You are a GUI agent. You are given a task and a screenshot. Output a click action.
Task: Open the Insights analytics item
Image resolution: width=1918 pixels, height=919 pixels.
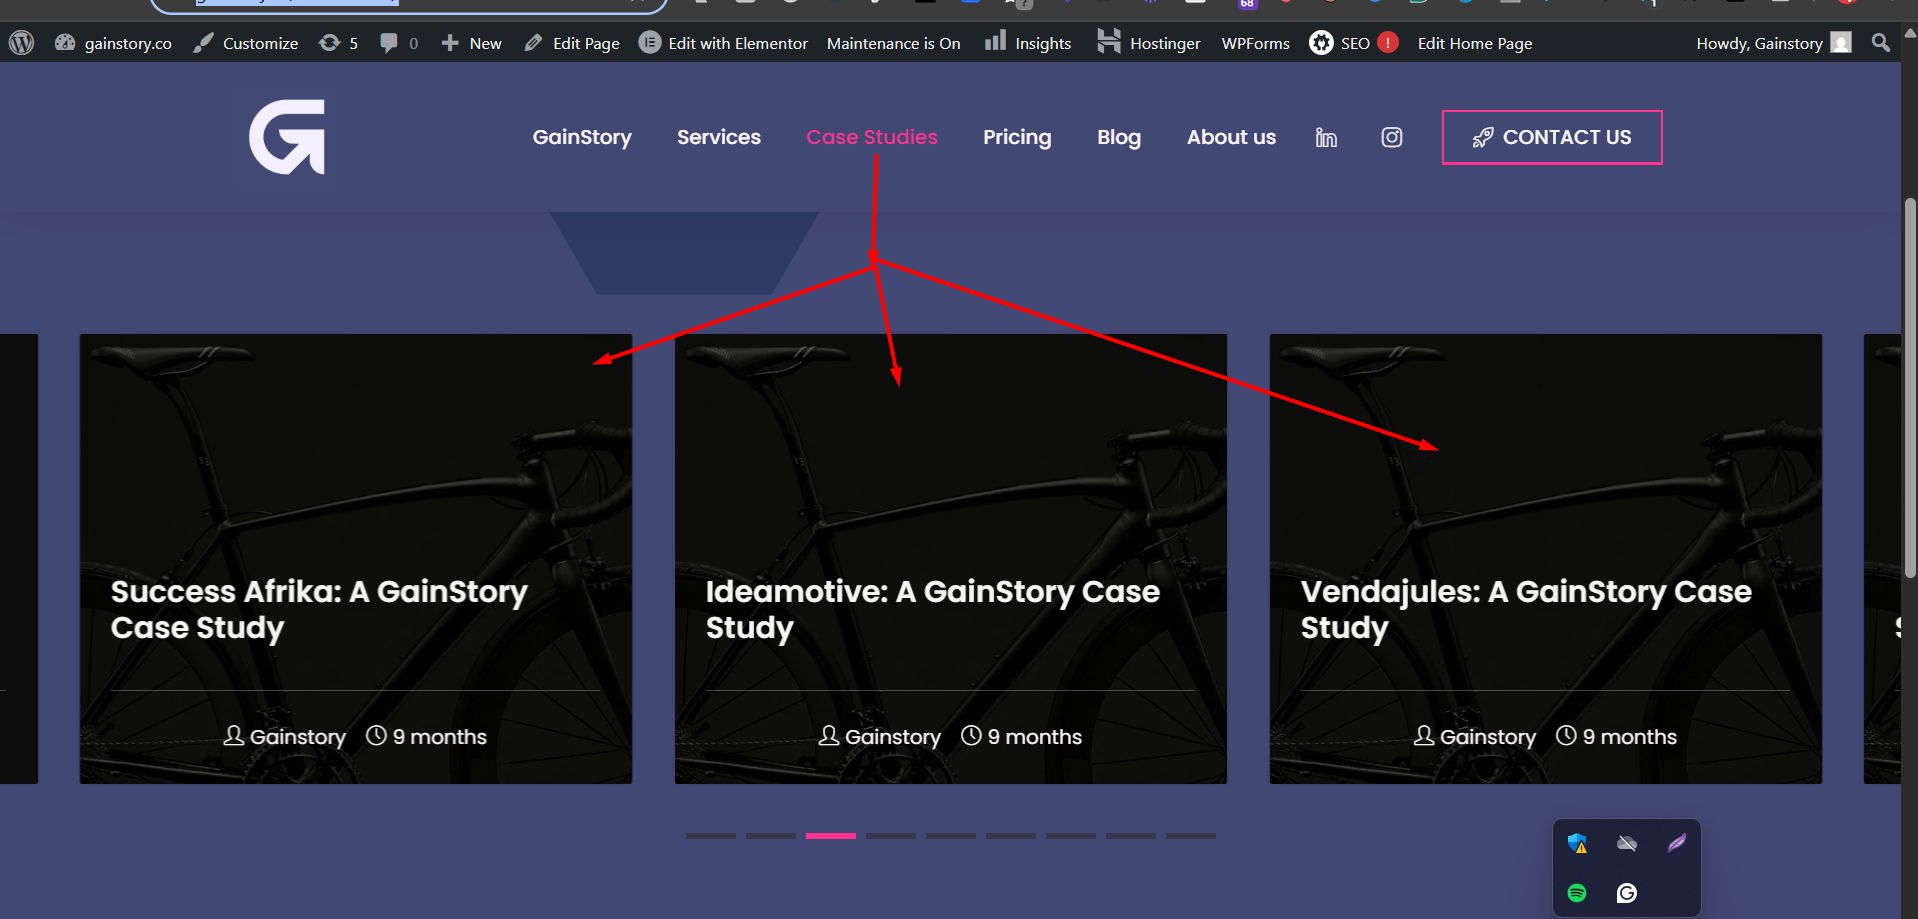(x=1028, y=43)
